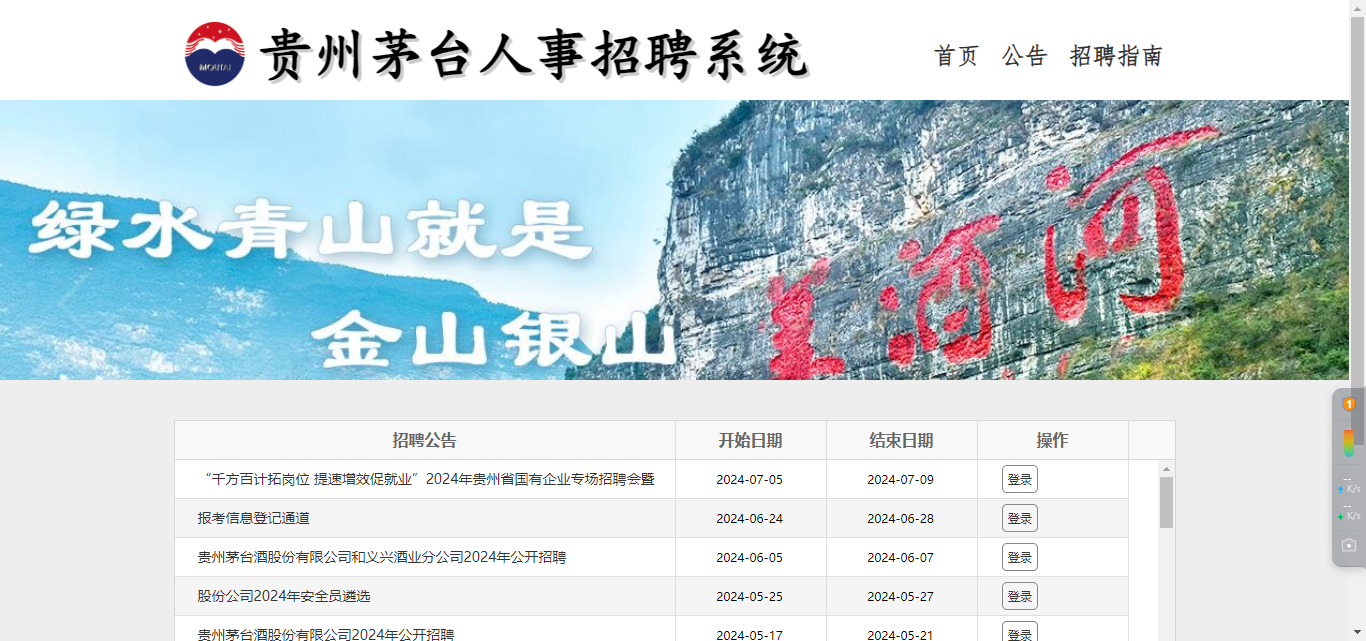Screen dimensions: 1366x641
Task: Open the 公告 navigation item
Action: [1024, 56]
